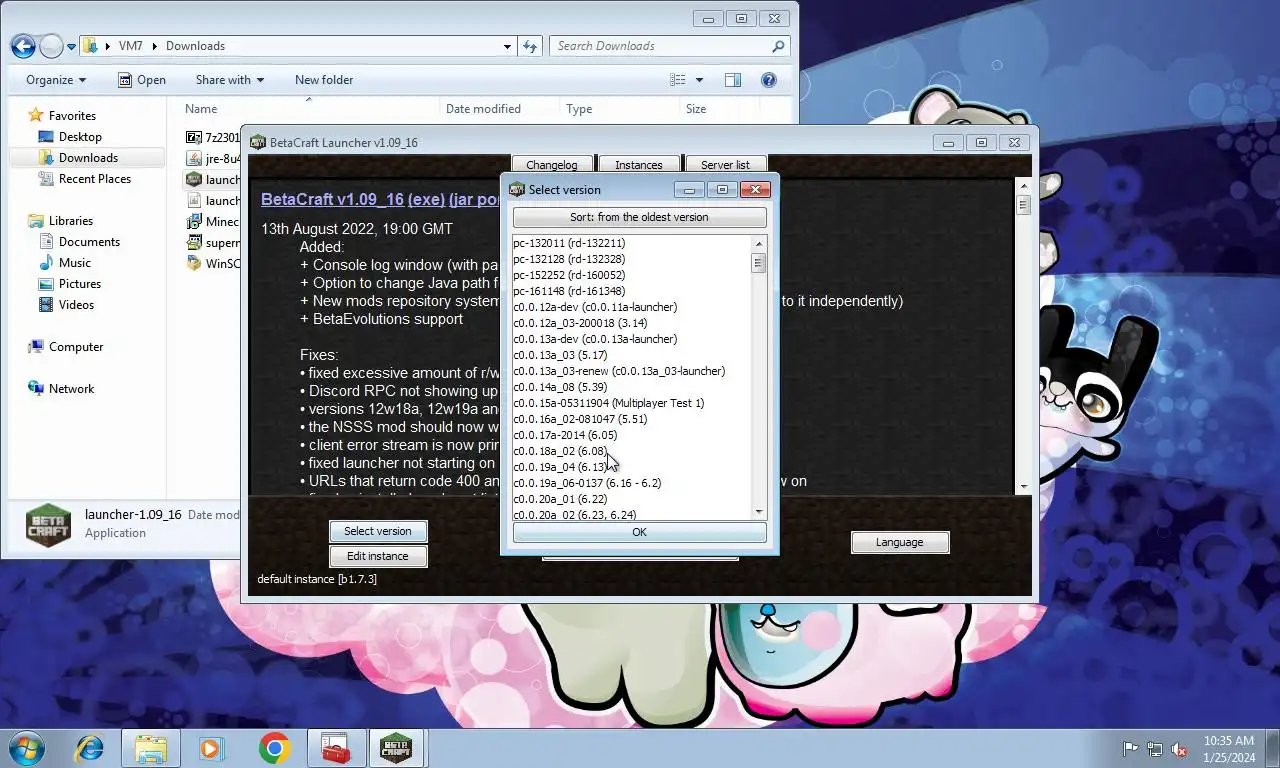The image size is (1280, 768).
Task: Click the Select version button in launcher
Action: tap(378, 531)
